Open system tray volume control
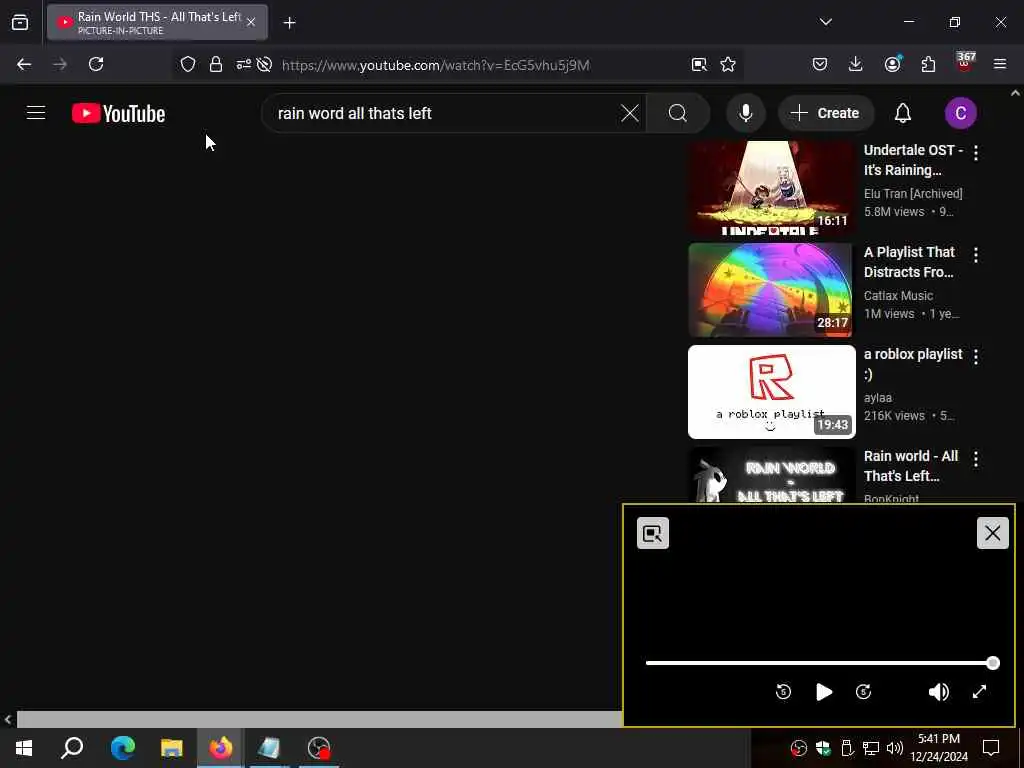 coord(895,748)
